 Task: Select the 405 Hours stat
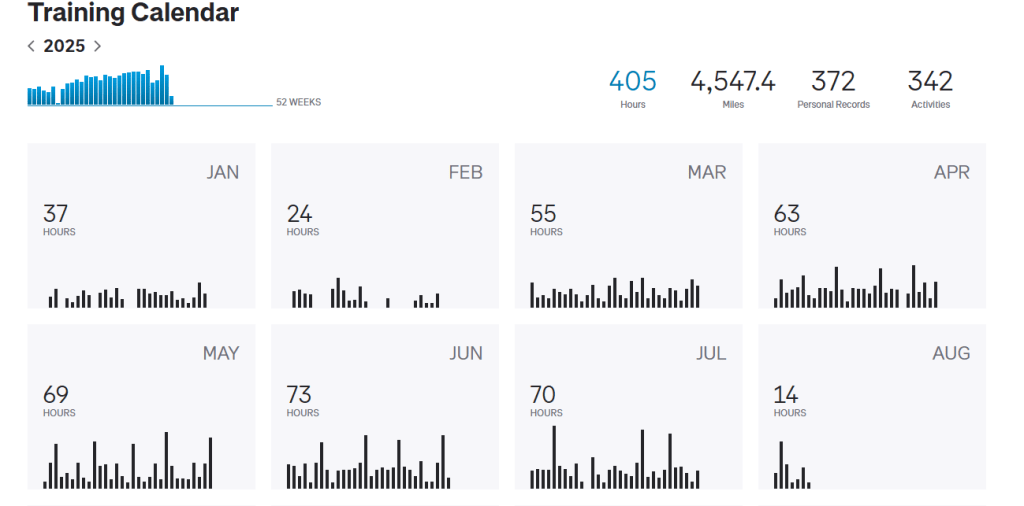(633, 88)
